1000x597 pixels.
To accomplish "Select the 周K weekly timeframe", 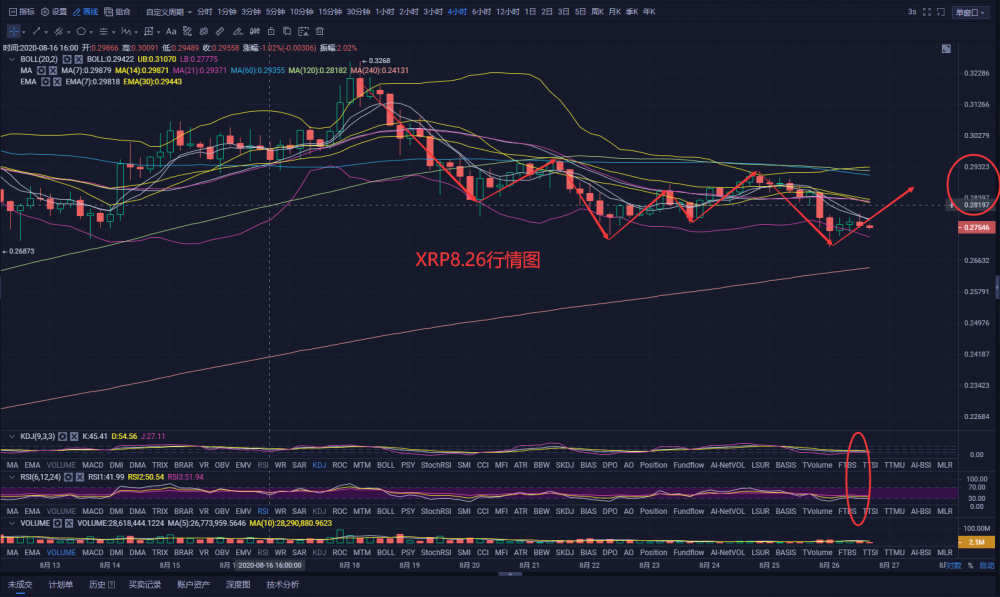I will [x=598, y=12].
